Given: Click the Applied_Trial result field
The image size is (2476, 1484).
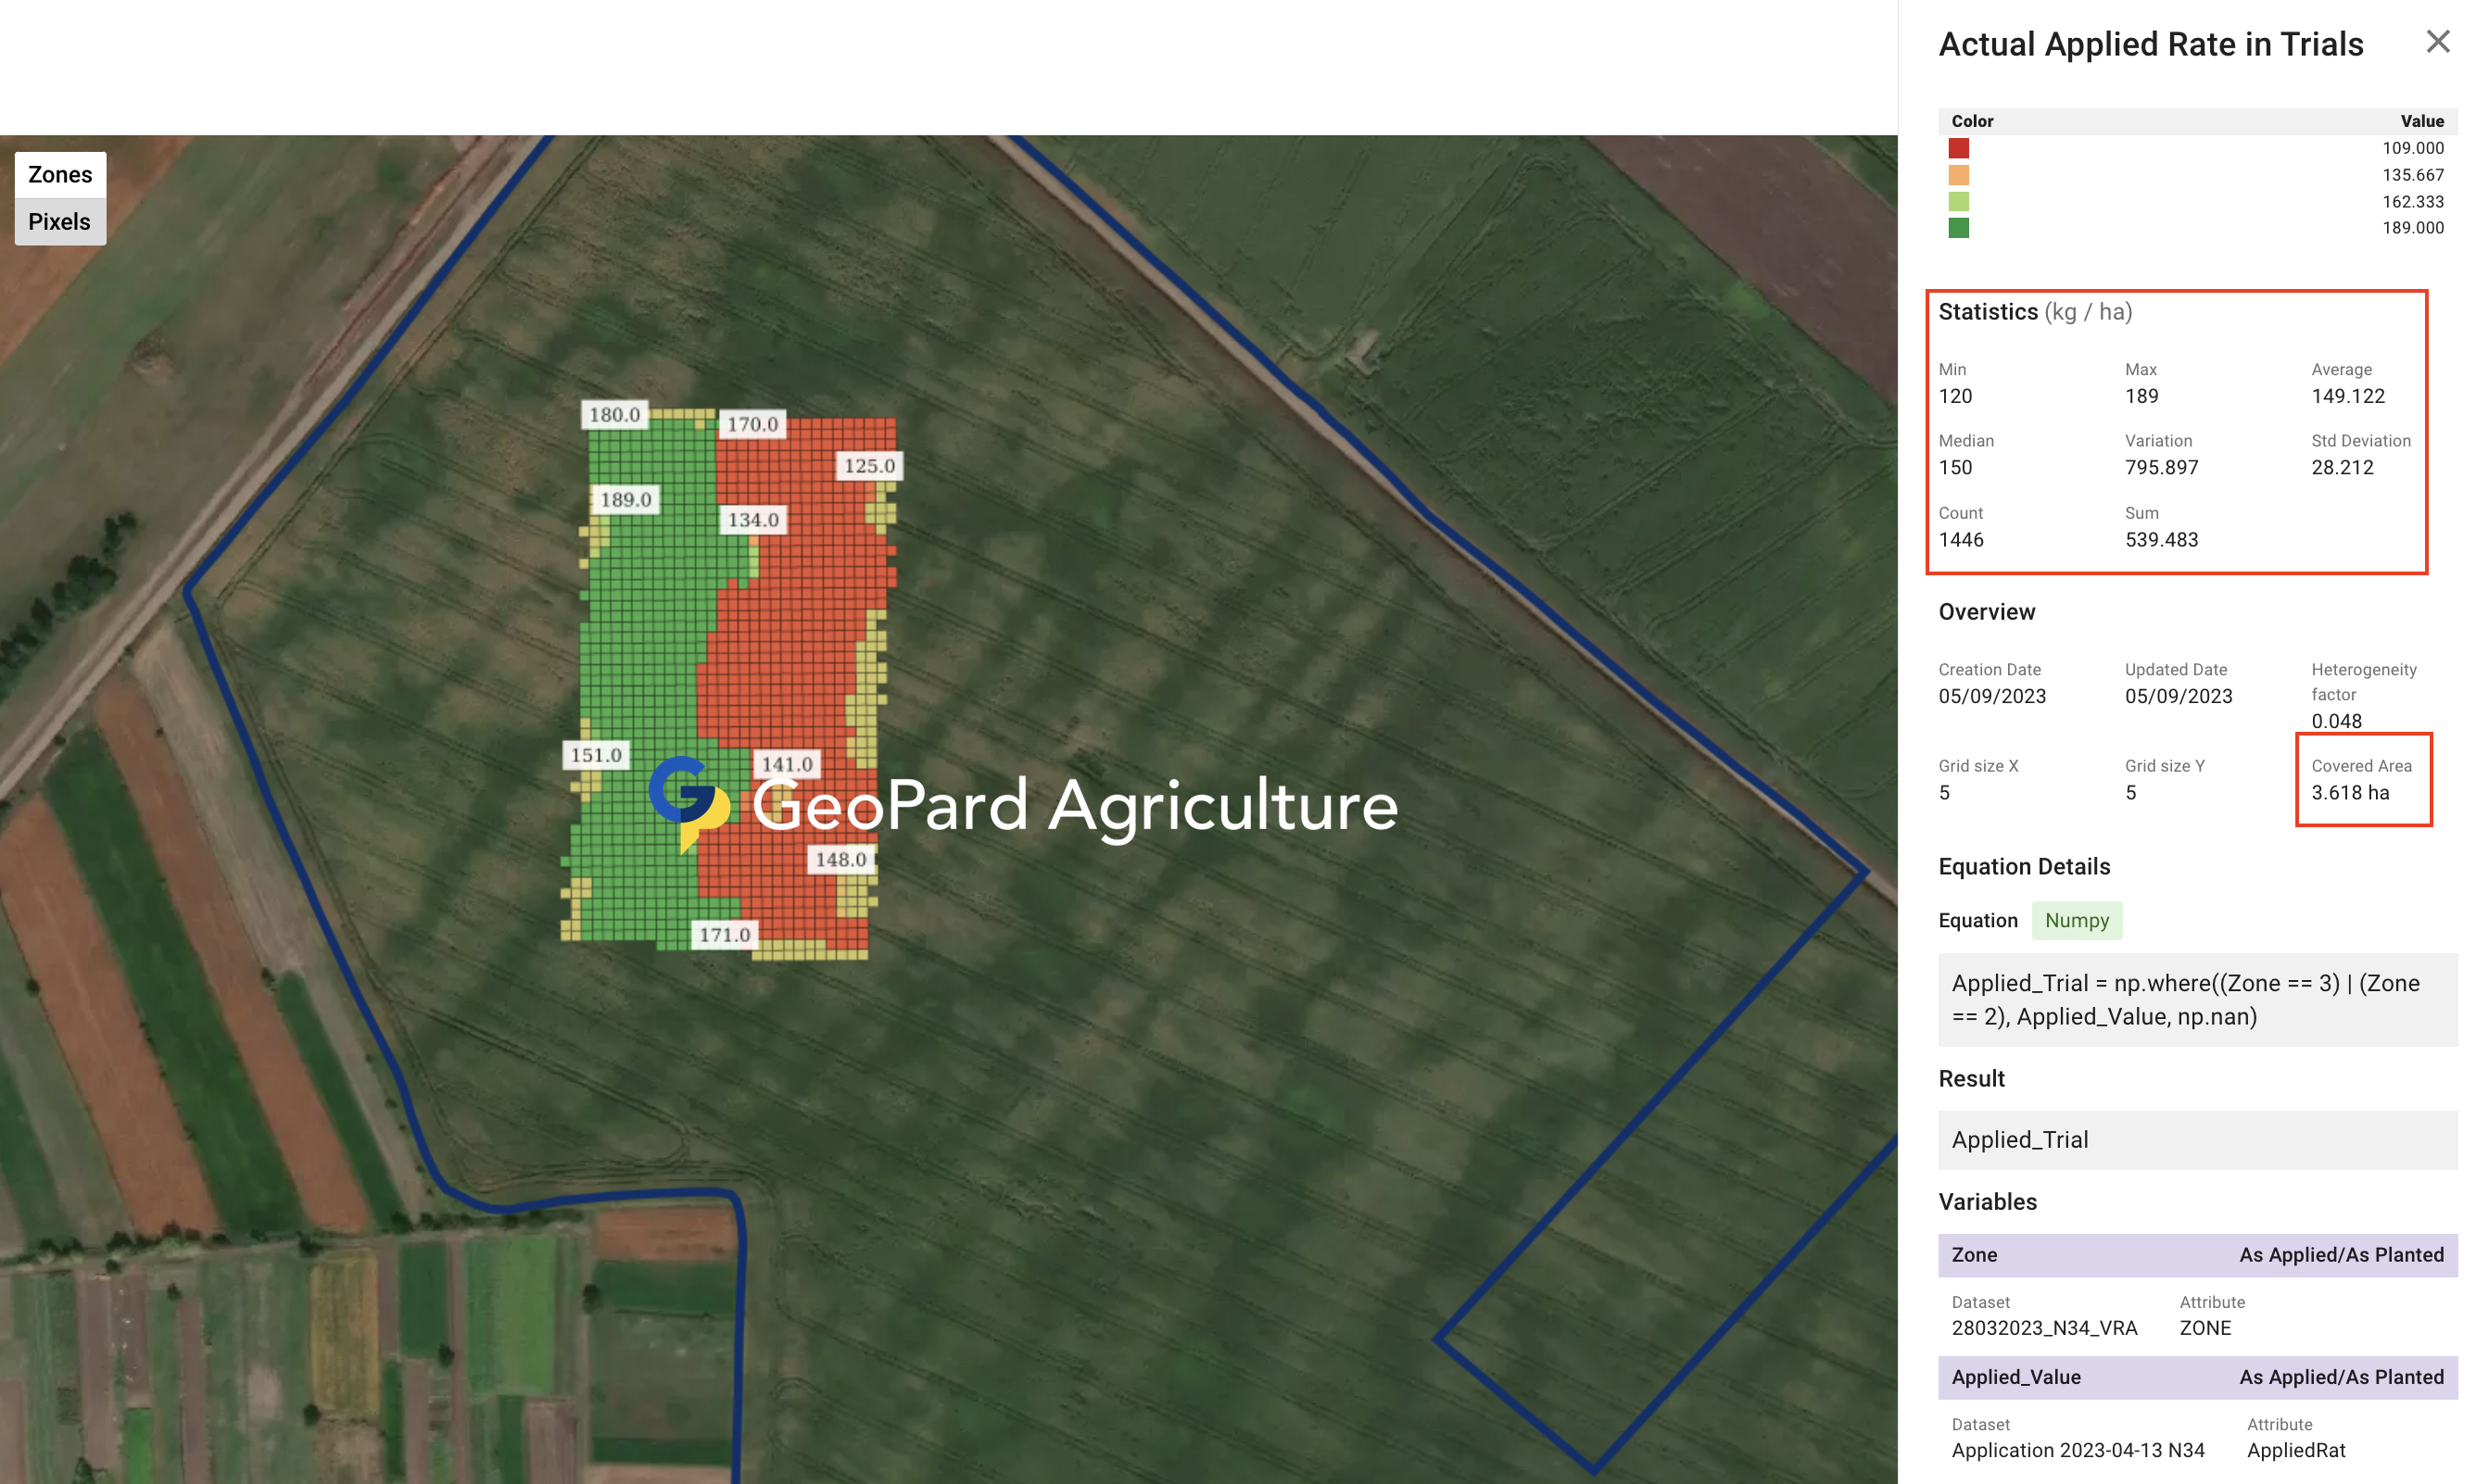Looking at the screenshot, I should tap(2196, 1139).
